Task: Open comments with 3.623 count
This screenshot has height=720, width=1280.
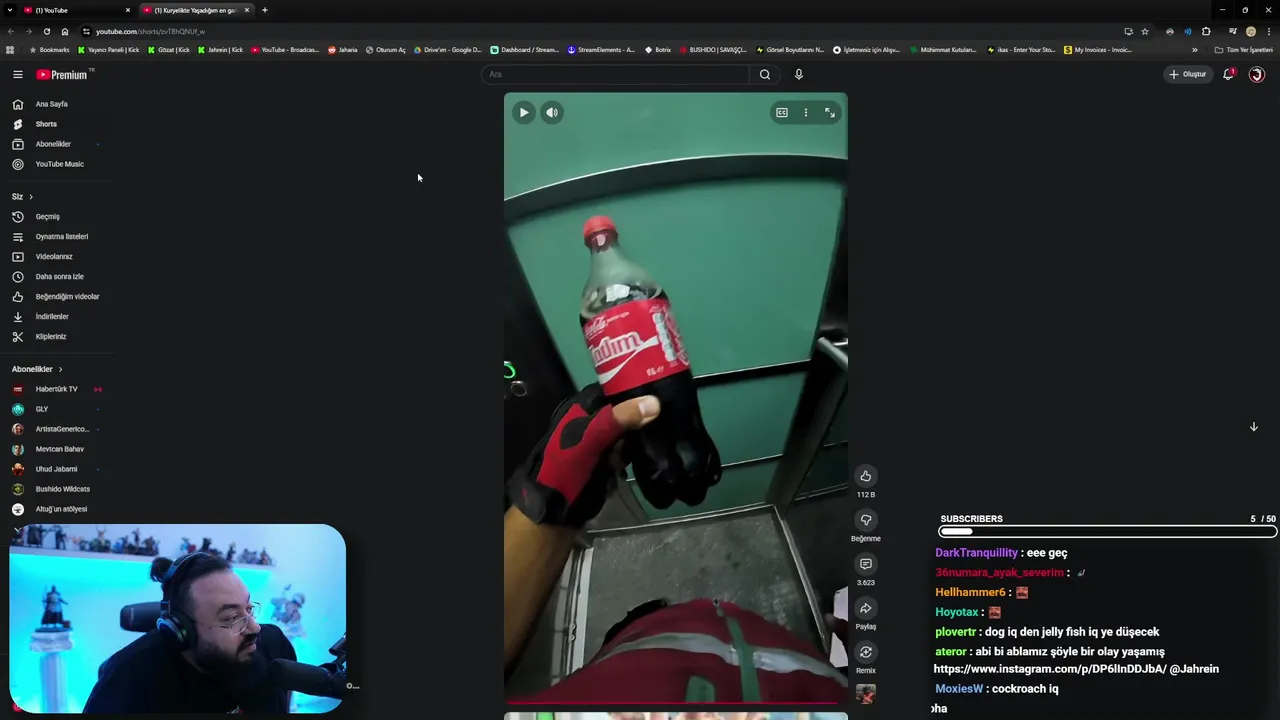Action: (x=866, y=564)
